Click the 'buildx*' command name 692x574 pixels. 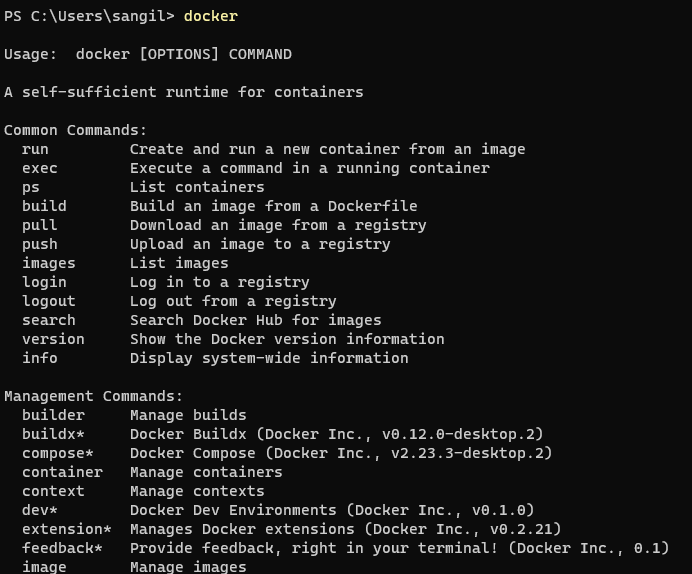click(53, 434)
